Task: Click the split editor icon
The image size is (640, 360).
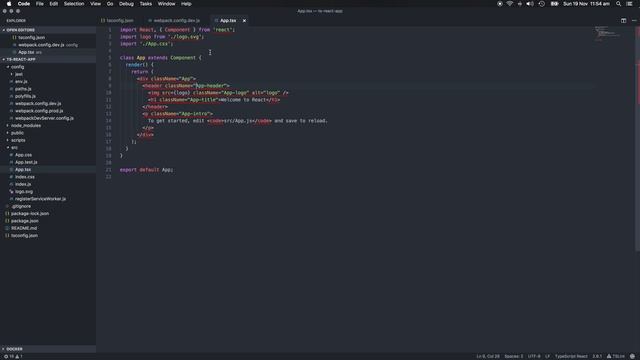Action: pos(623,20)
